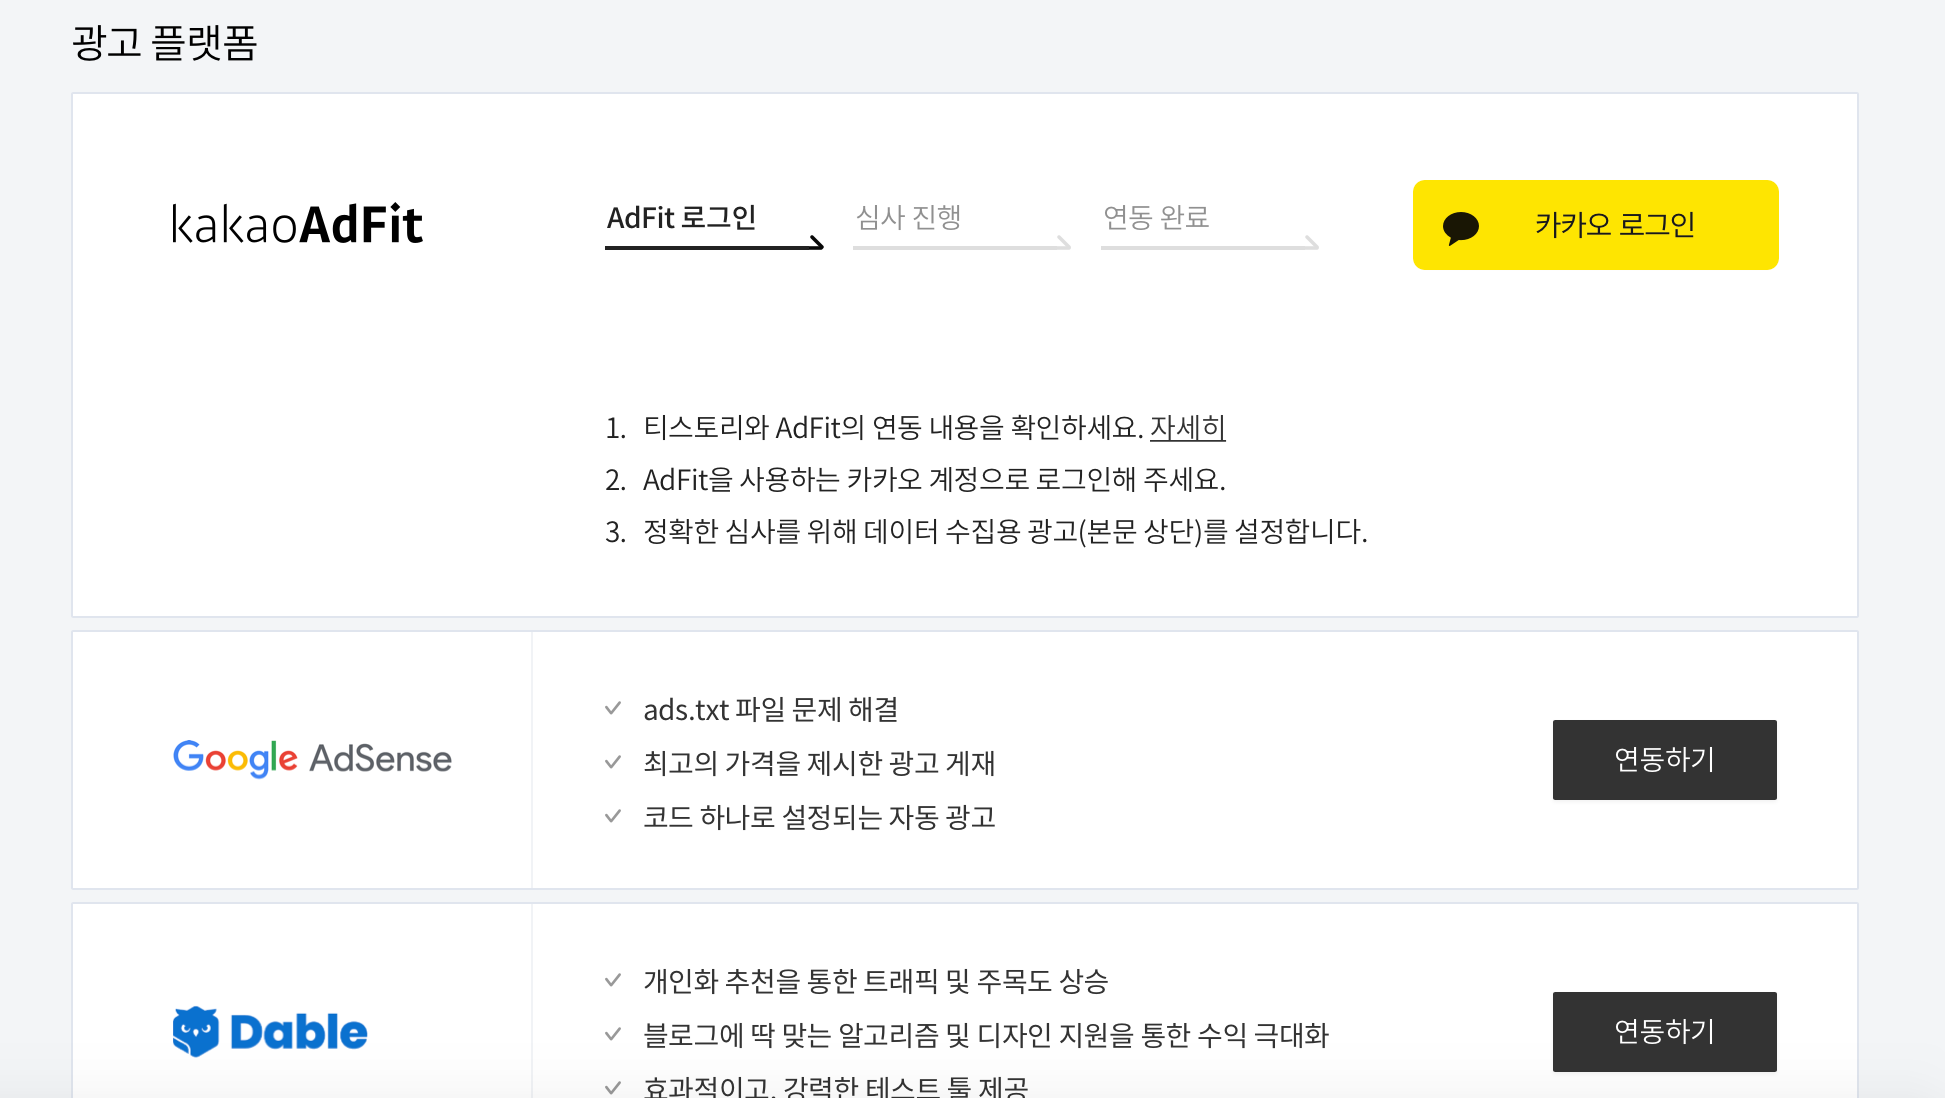
Task: Click the 광고 플랫폼 heading
Action: 165,42
